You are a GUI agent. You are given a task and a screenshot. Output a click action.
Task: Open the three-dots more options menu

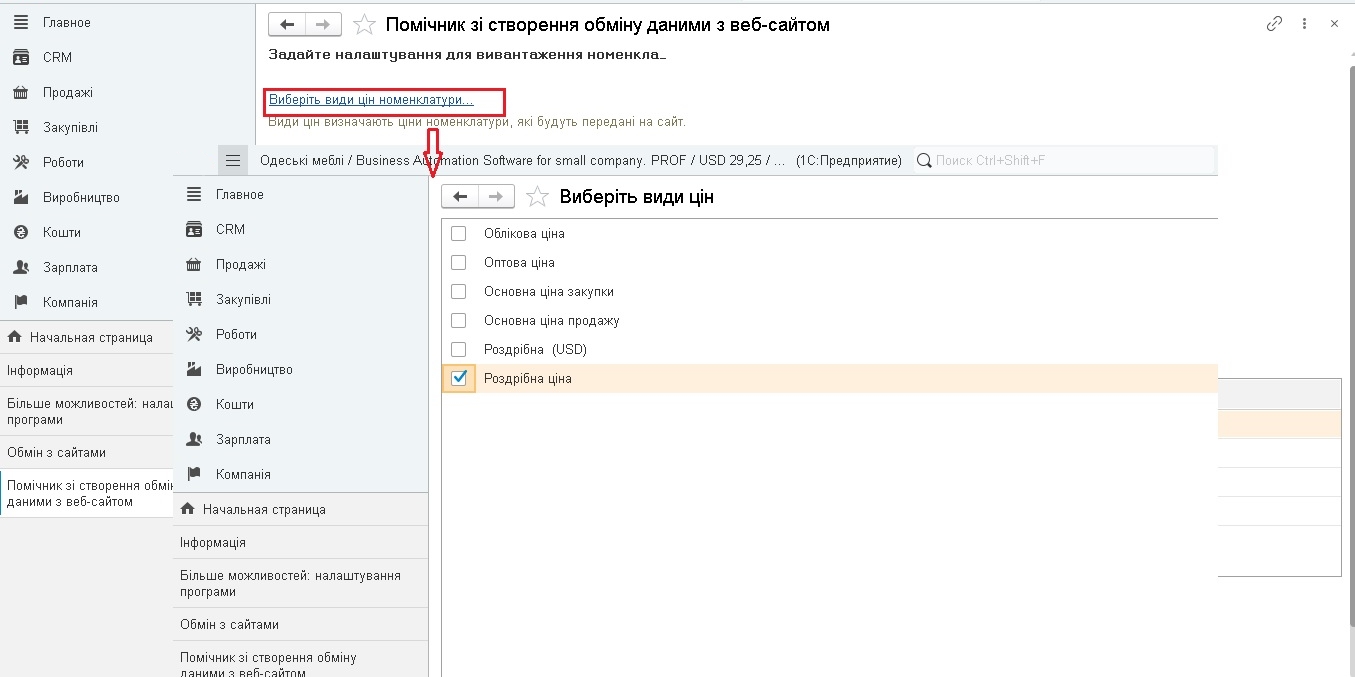click(1305, 24)
